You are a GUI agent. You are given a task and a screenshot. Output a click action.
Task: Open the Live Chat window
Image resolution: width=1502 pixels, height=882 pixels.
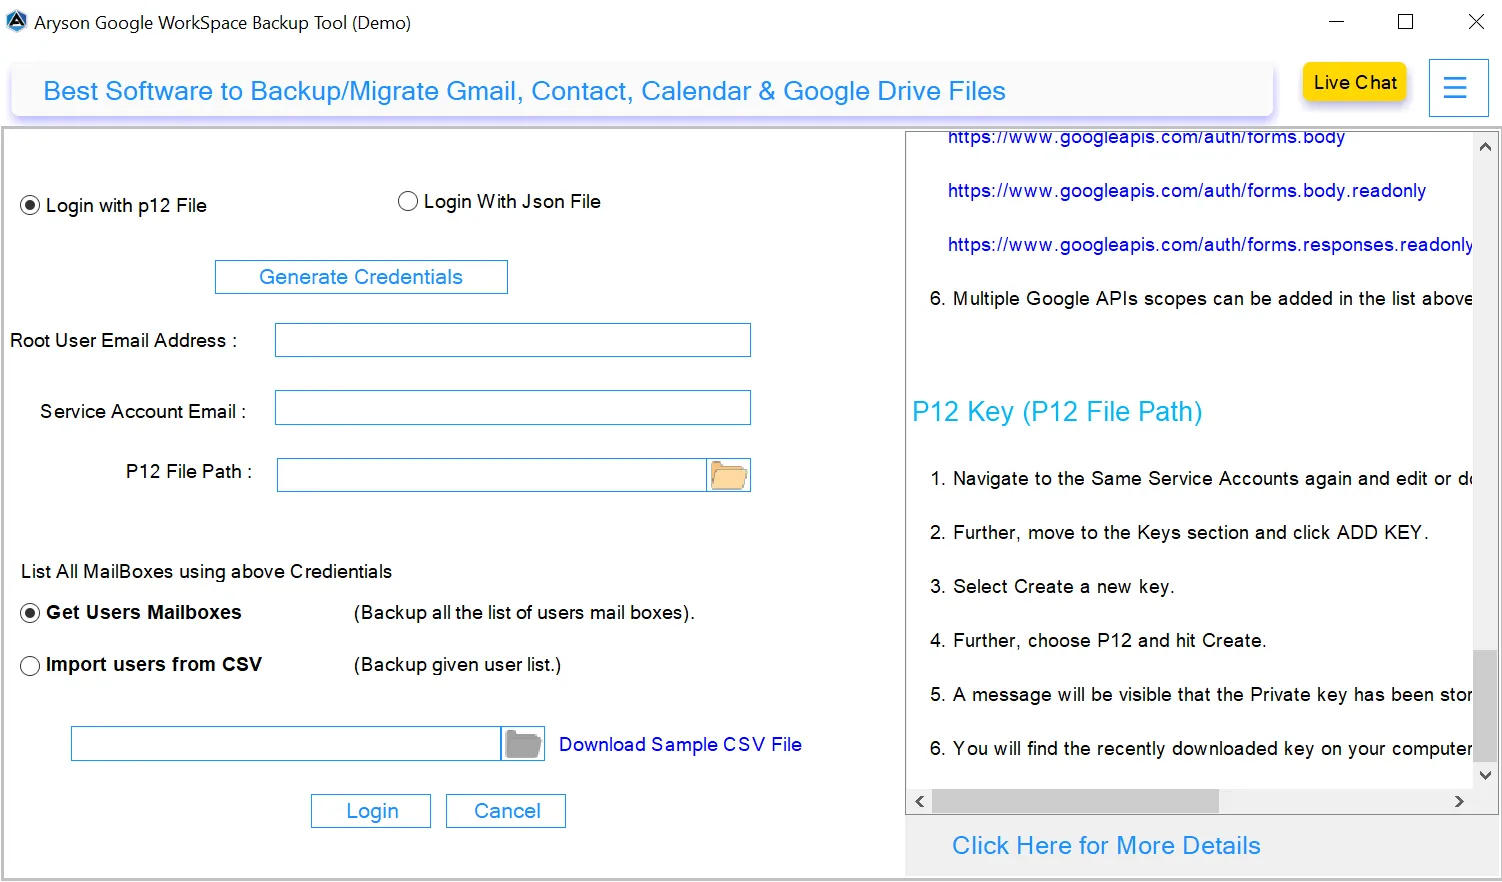[1354, 82]
